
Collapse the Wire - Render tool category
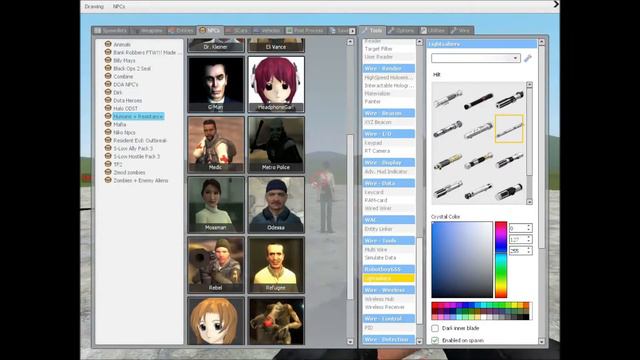(x=389, y=69)
